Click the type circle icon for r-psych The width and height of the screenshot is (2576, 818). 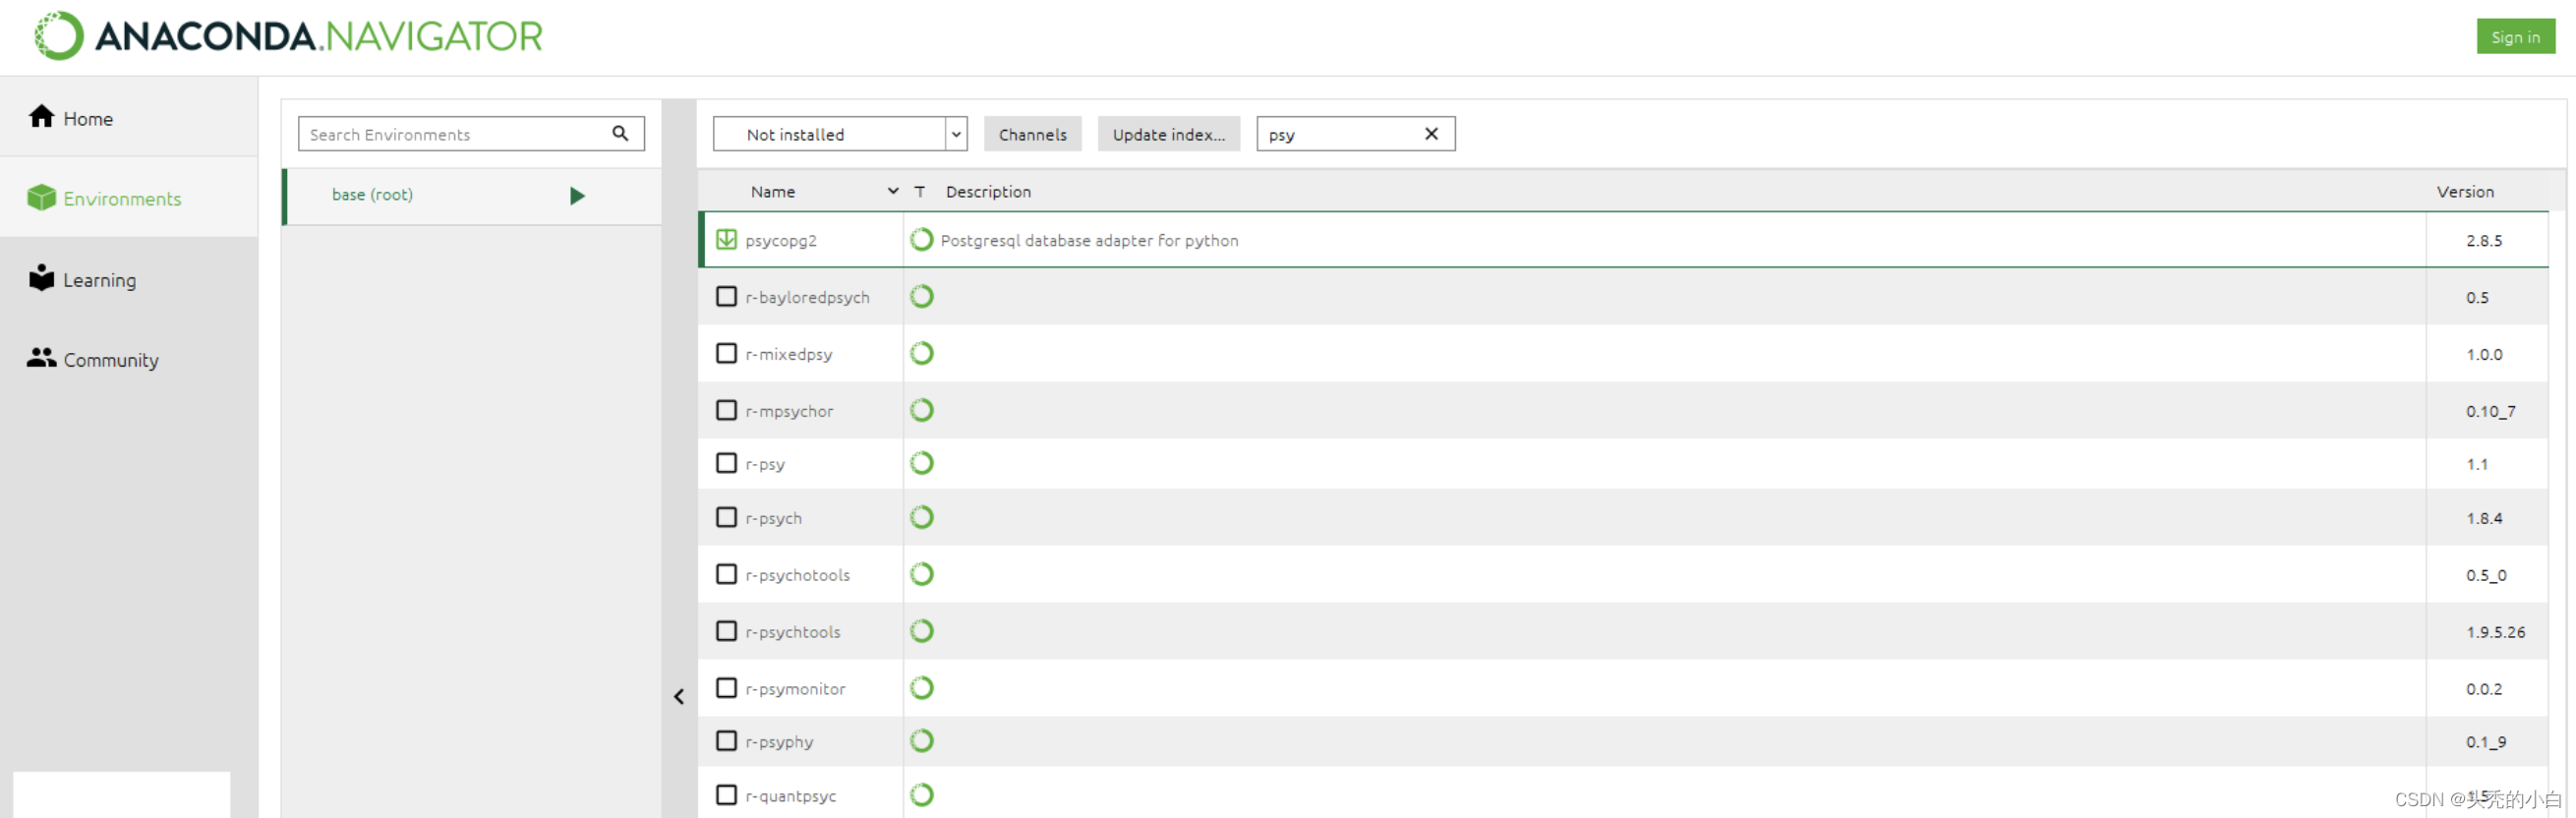pos(922,518)
